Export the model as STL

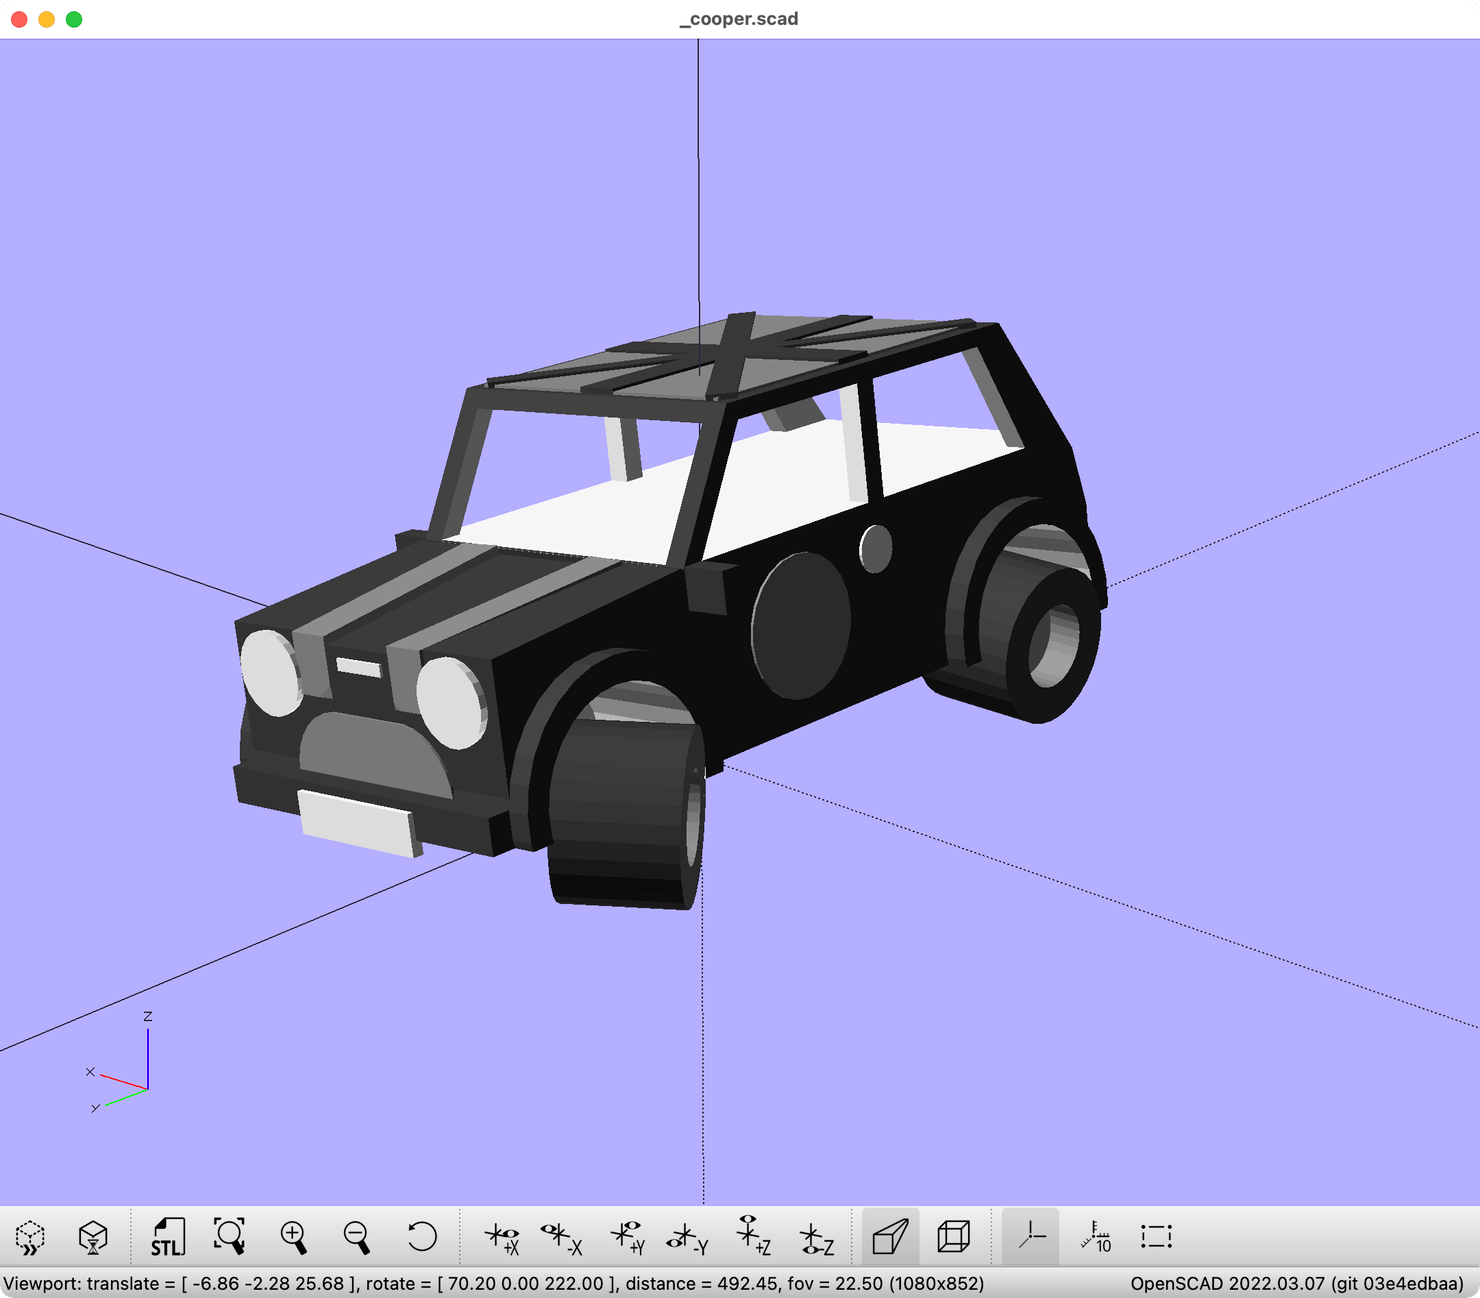point(167,1237)
